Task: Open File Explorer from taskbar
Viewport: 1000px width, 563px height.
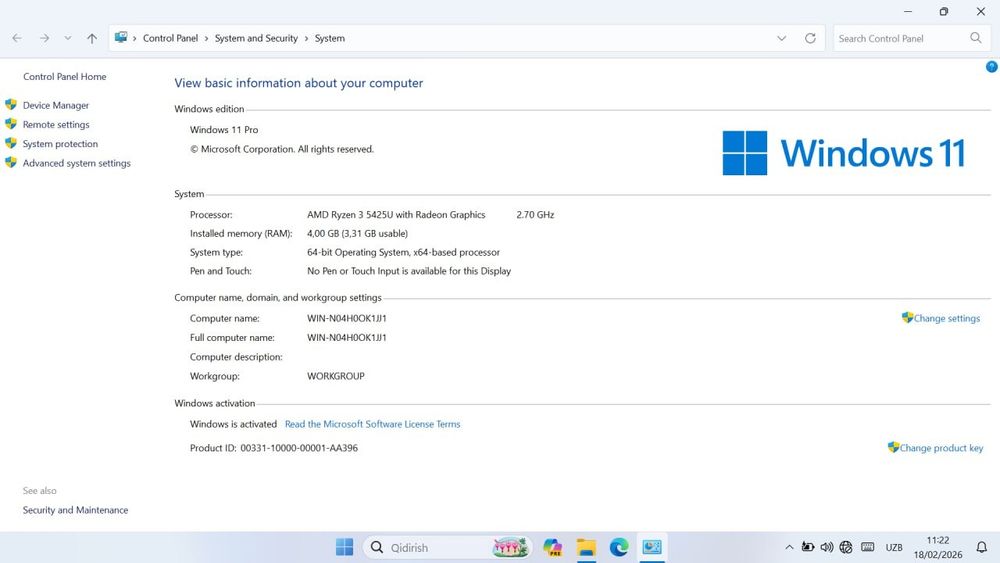Action: pos(586,547)
